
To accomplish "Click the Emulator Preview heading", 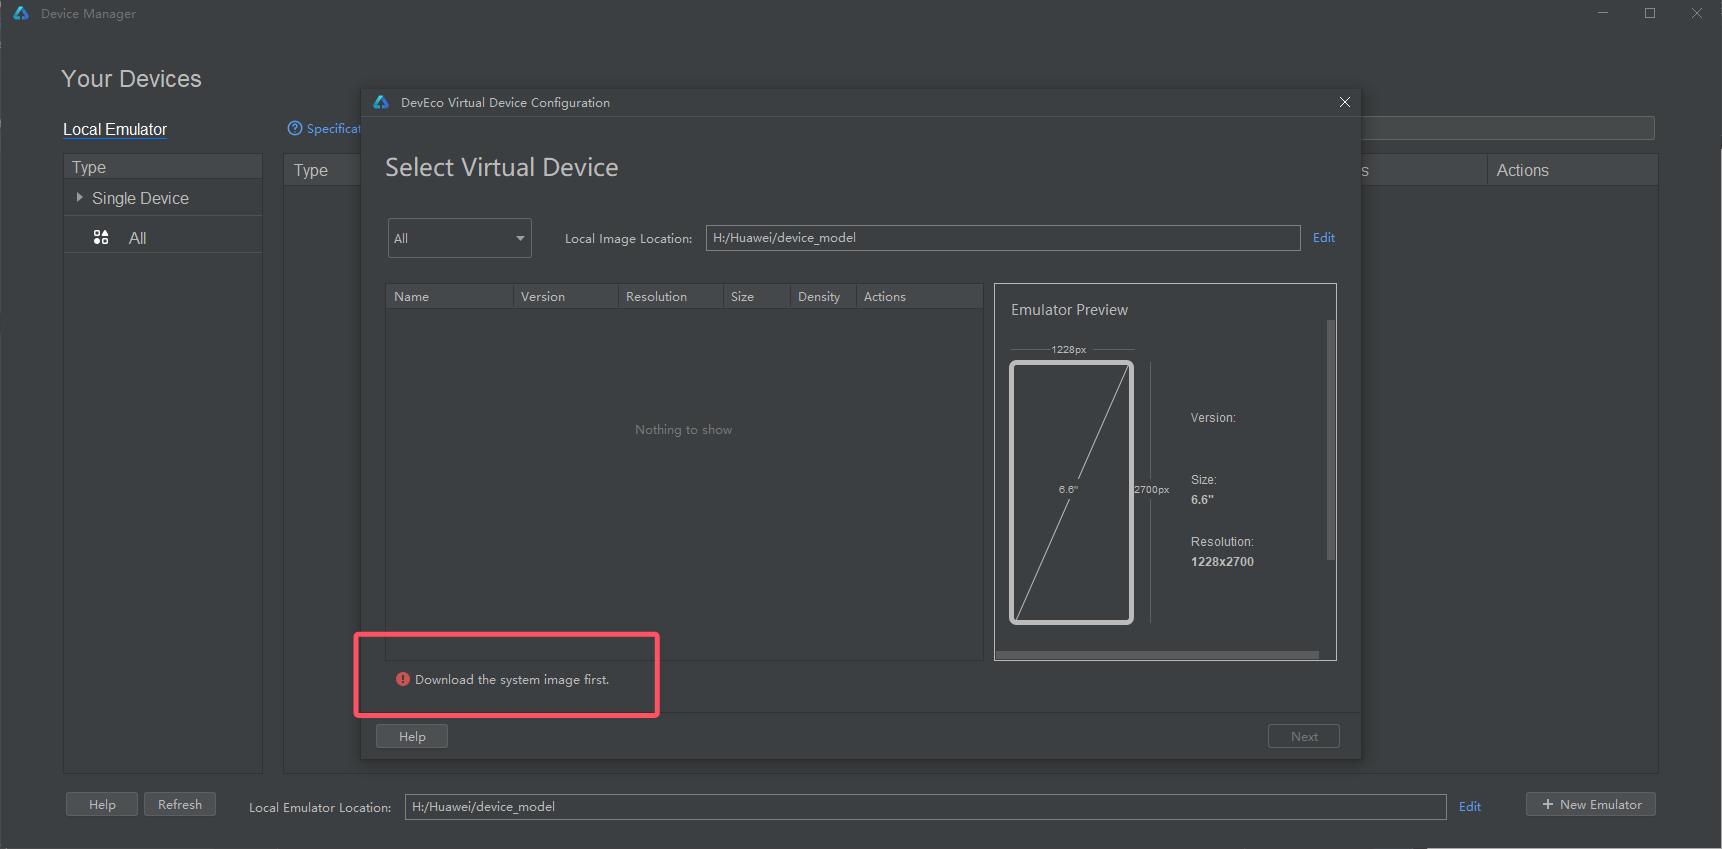I will point(1069,310).
